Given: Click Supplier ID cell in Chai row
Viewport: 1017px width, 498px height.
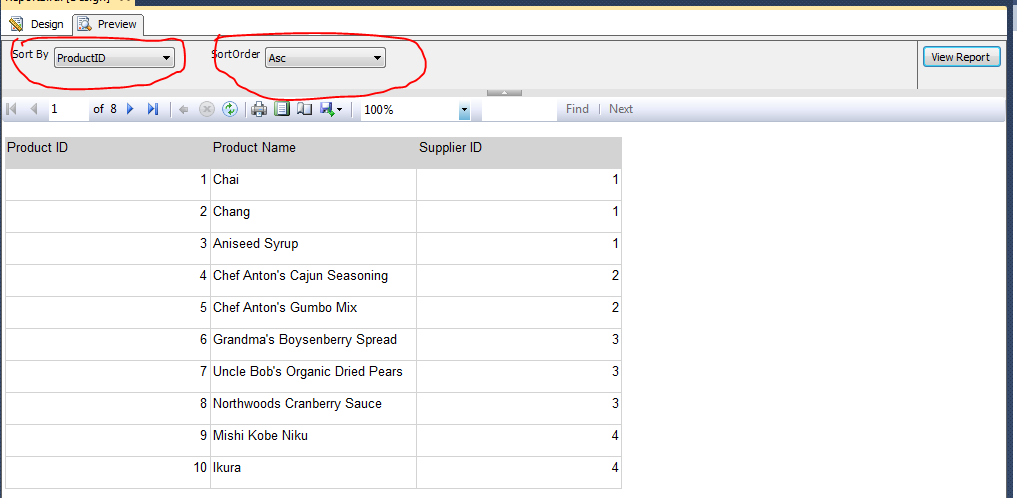Looking at the screenshot, I should [519, 185].
